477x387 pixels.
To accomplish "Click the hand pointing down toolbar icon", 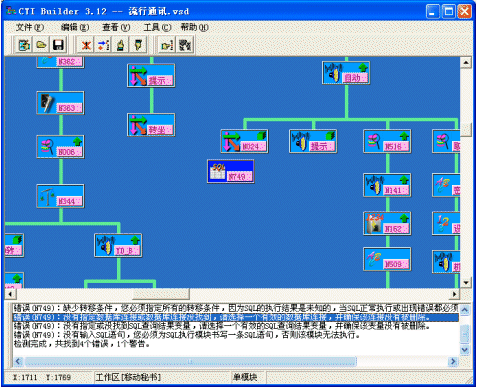I will pos(138,45).
